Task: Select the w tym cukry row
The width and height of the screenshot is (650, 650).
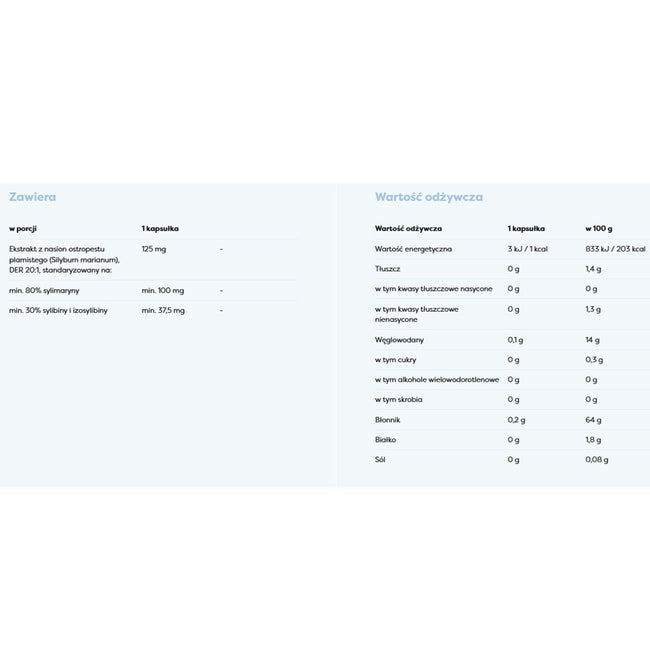Action: click(512, 360)
